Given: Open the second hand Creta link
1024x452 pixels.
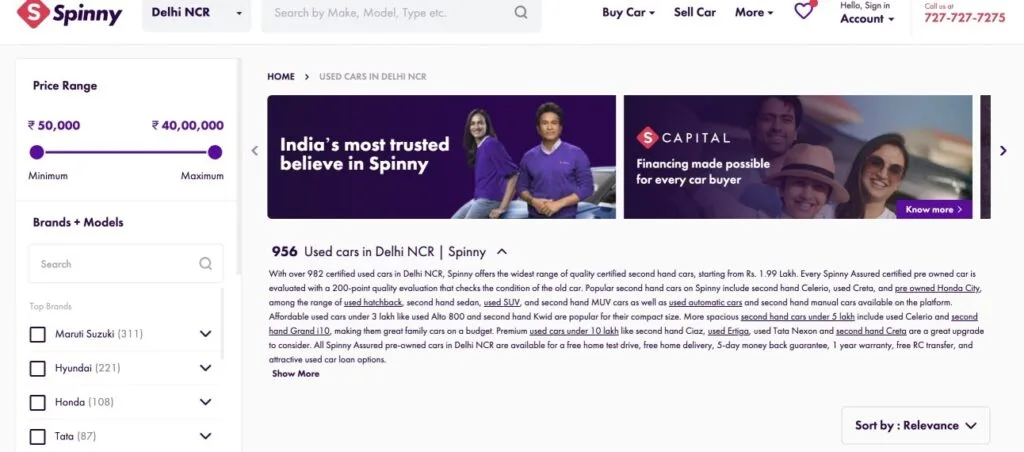Looking at the screenshot, I should [x=871, y=331].
